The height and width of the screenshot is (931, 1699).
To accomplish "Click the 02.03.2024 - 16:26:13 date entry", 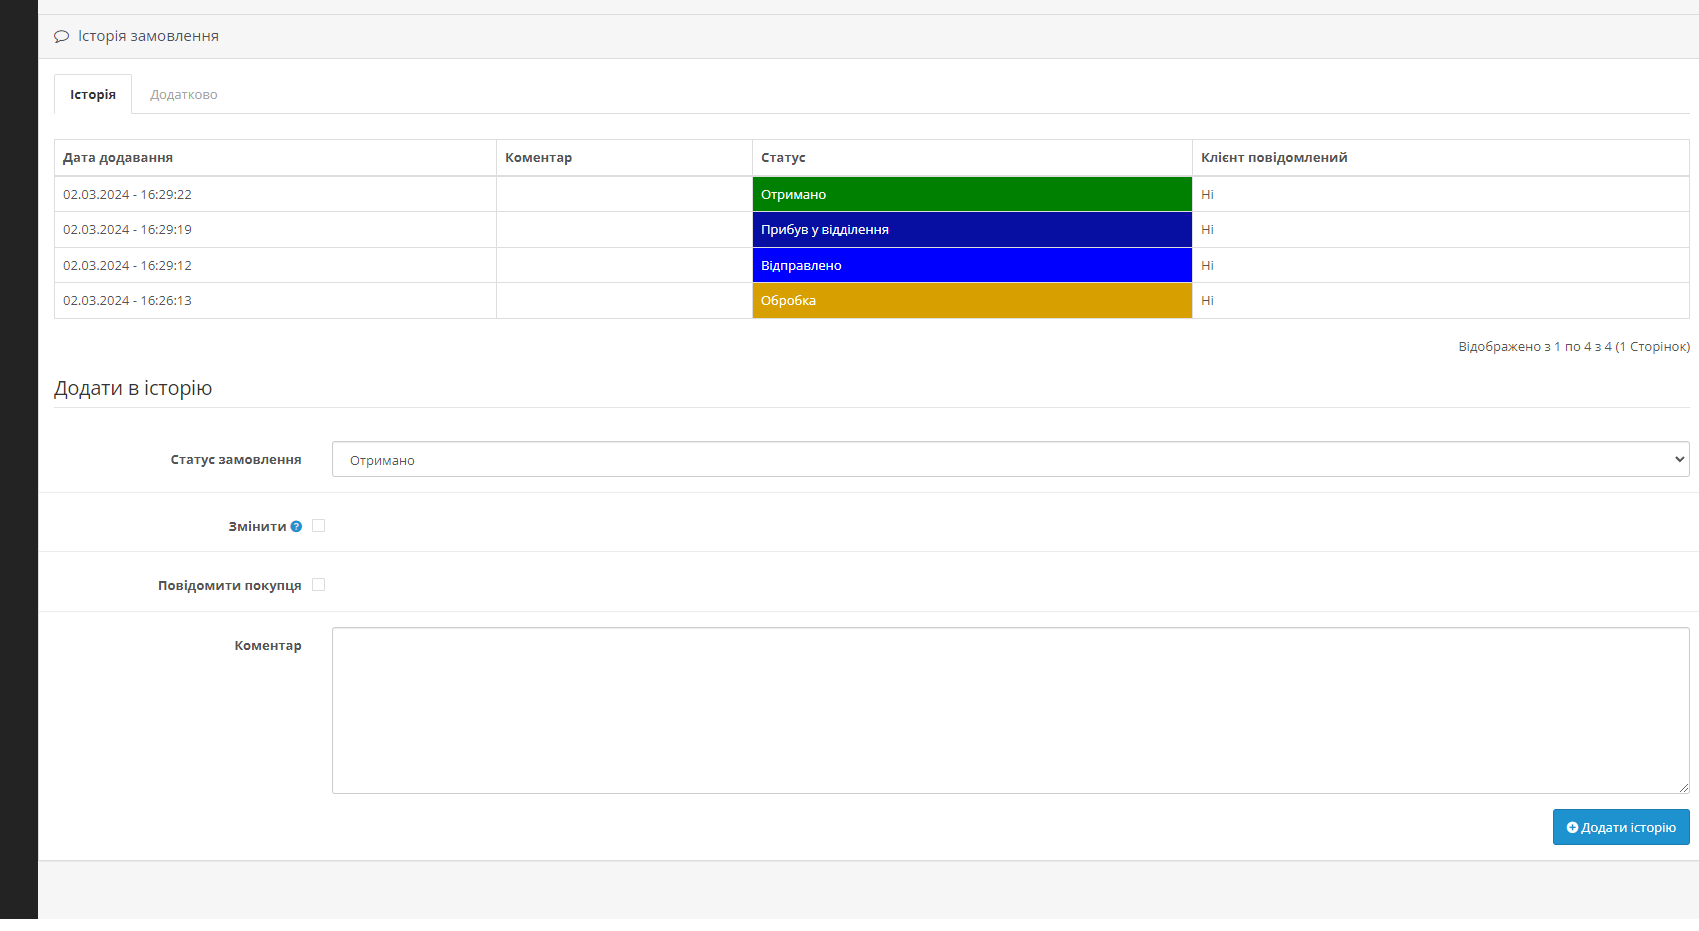I will pos(127,301).
